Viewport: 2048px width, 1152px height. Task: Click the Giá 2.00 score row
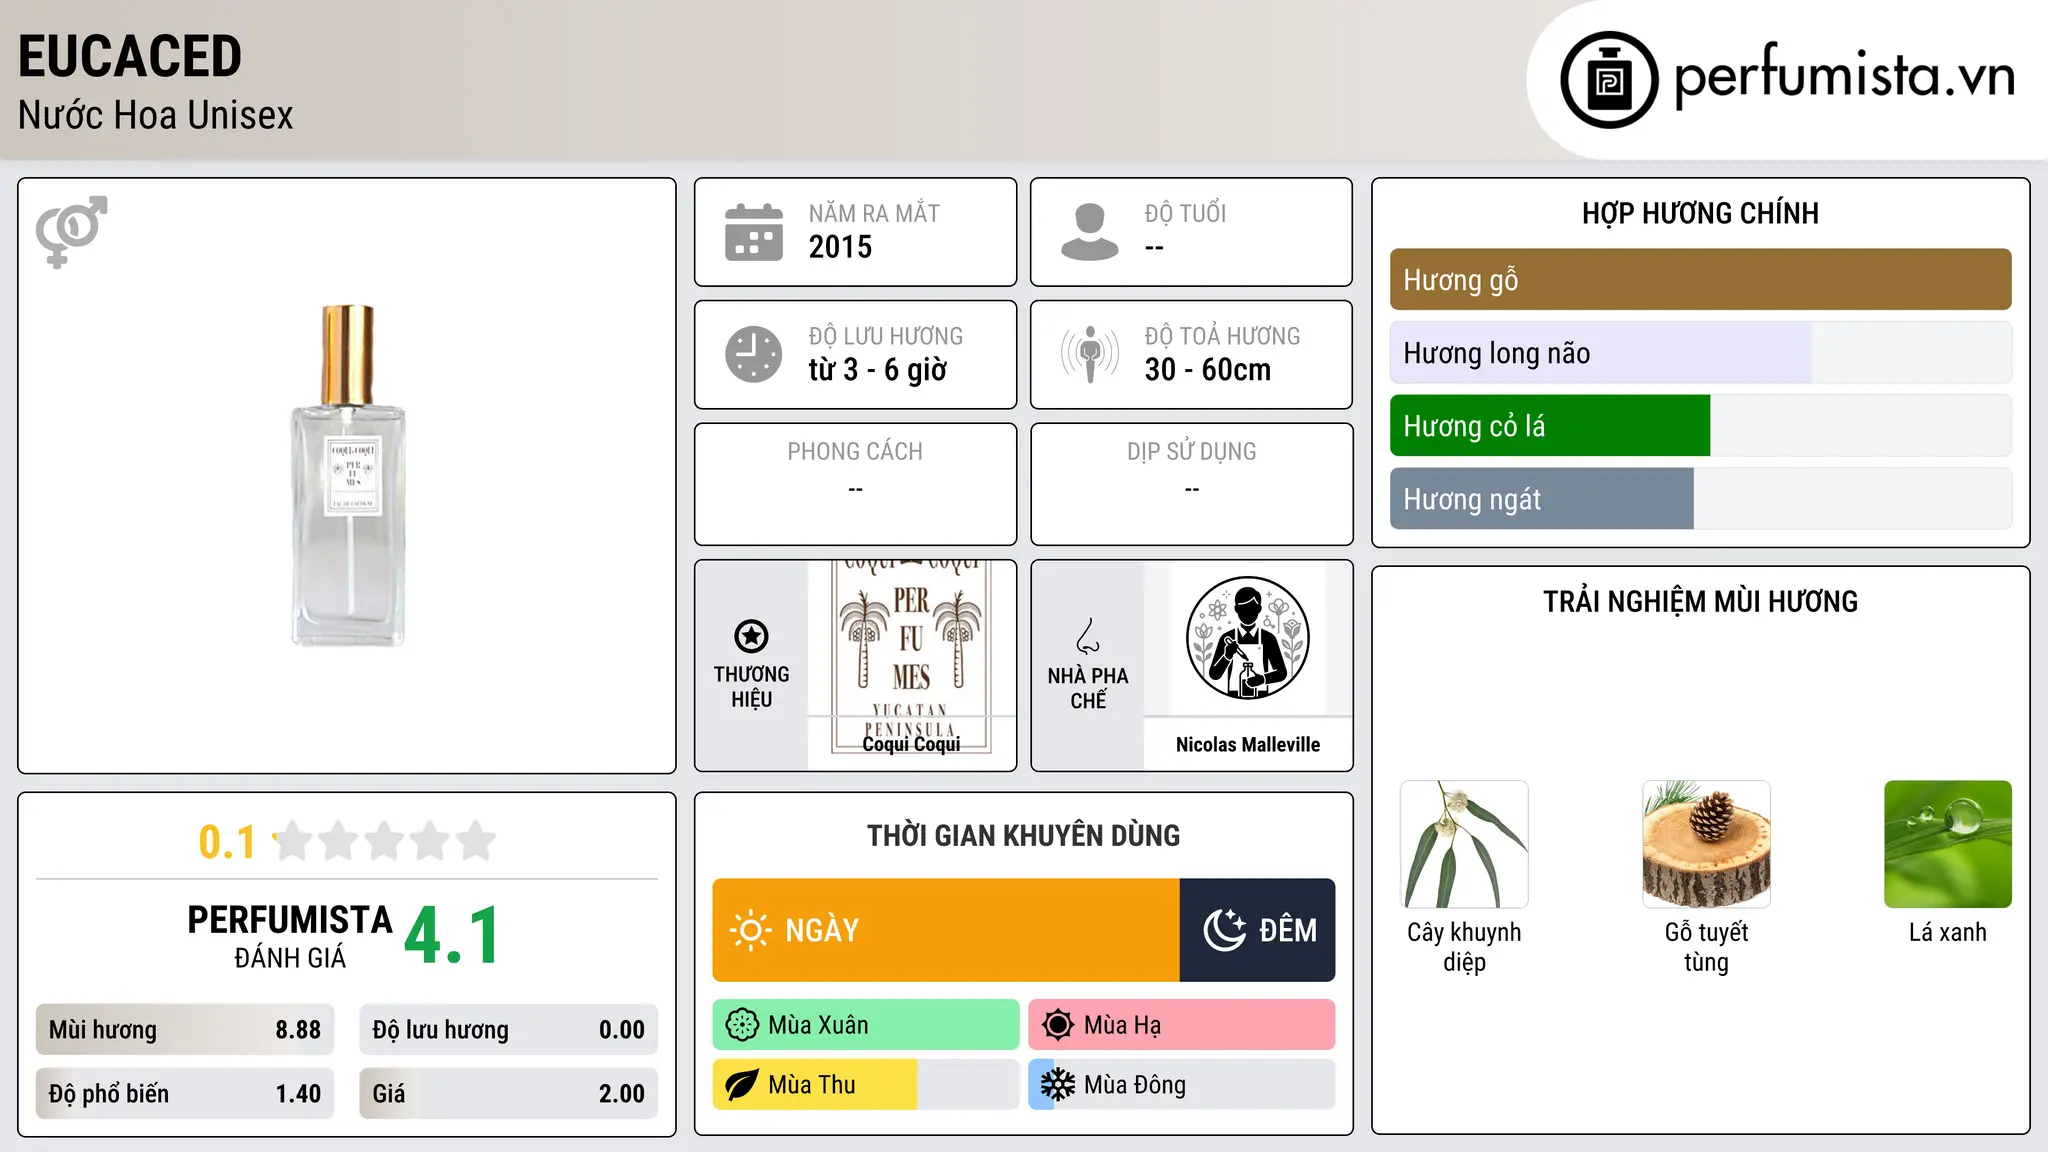tap(508, 1094)
